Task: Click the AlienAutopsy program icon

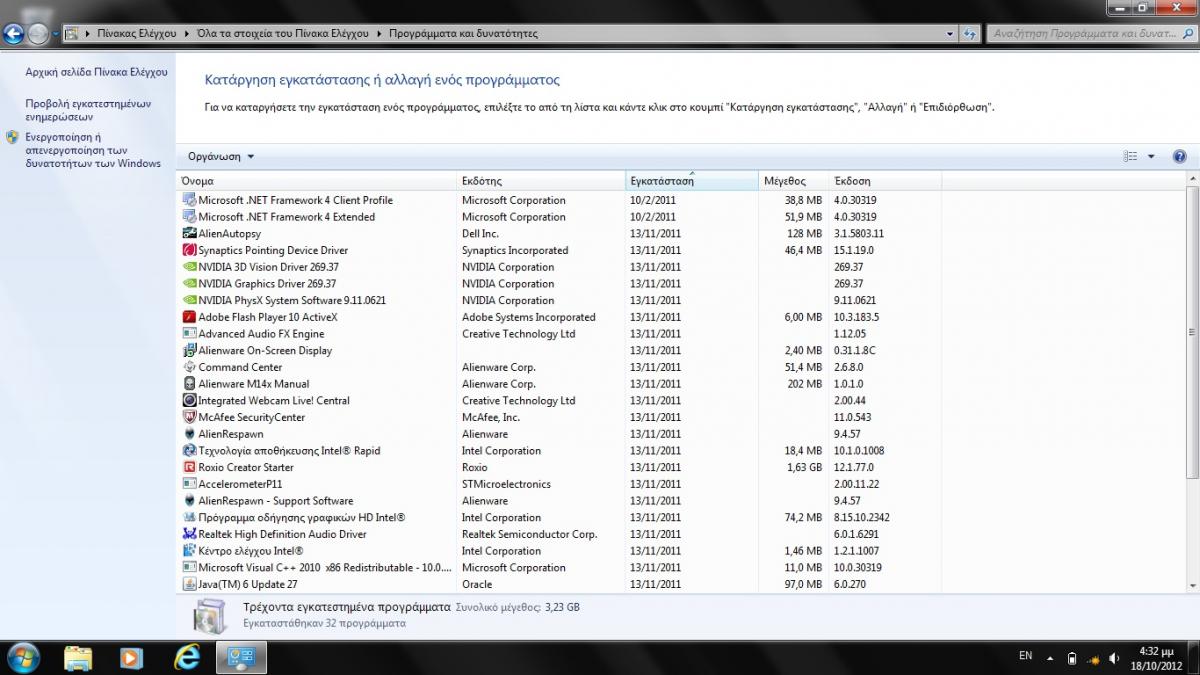Action: point(190,233)
